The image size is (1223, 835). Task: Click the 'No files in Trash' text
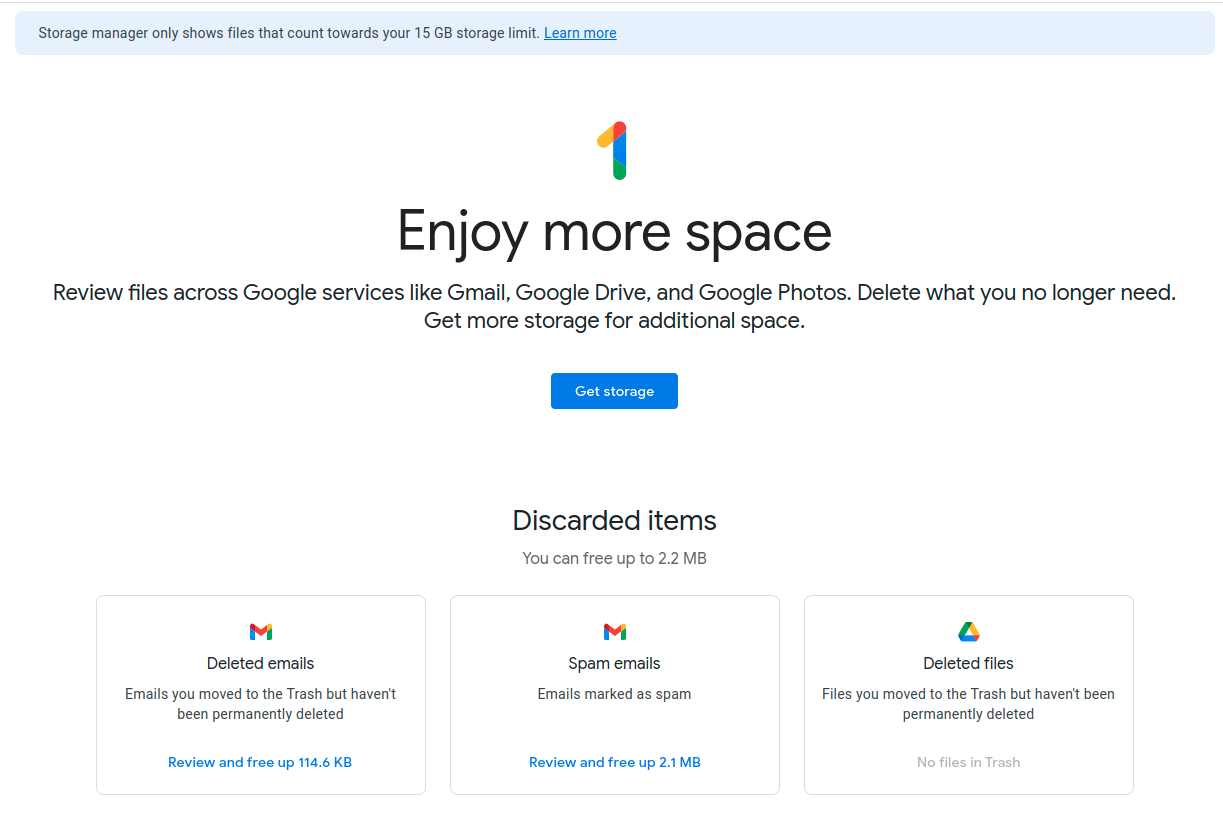969,762
